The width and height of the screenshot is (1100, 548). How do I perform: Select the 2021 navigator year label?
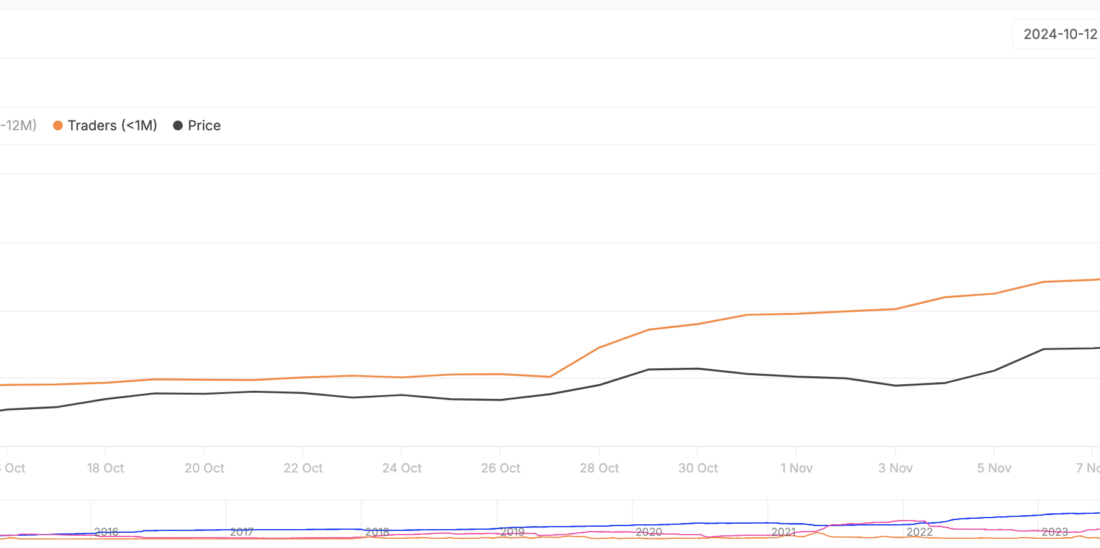tap(783, 532)
